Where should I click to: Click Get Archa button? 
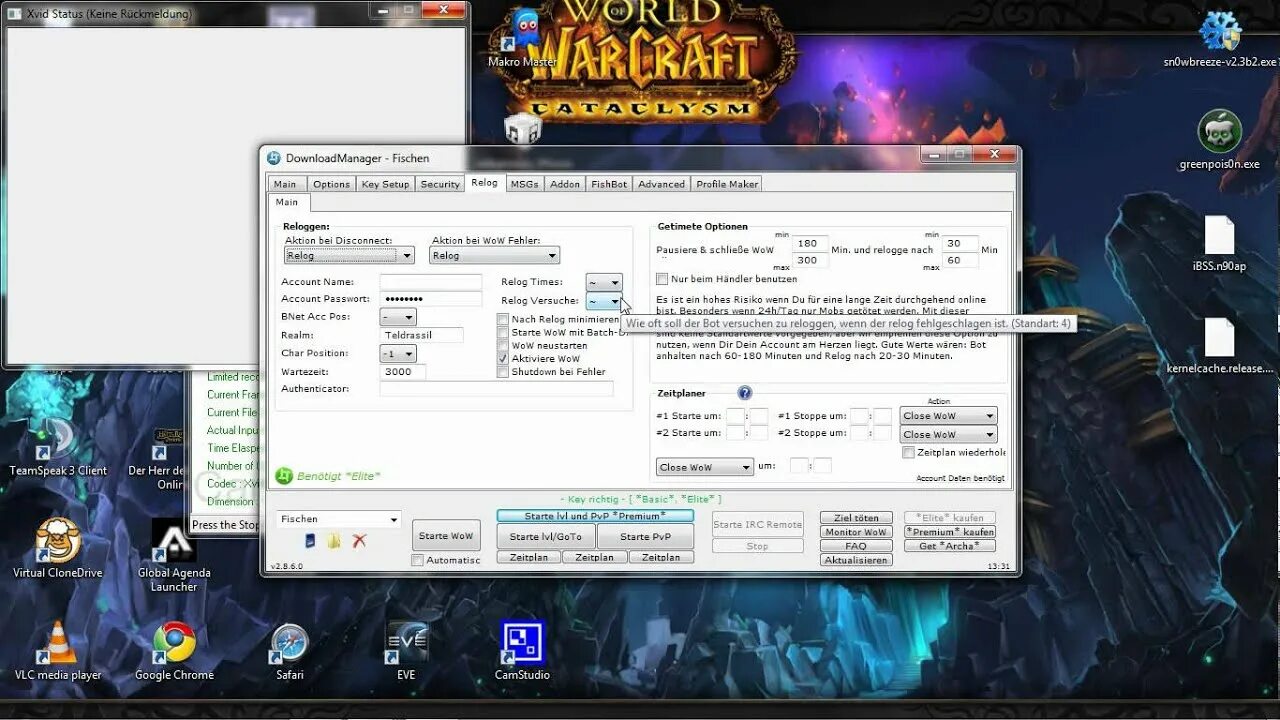click(x=949, y=546)
